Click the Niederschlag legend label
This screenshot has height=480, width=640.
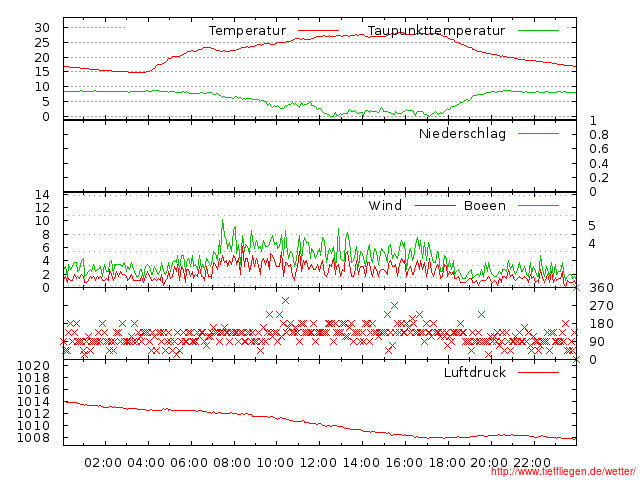[462, 134]
